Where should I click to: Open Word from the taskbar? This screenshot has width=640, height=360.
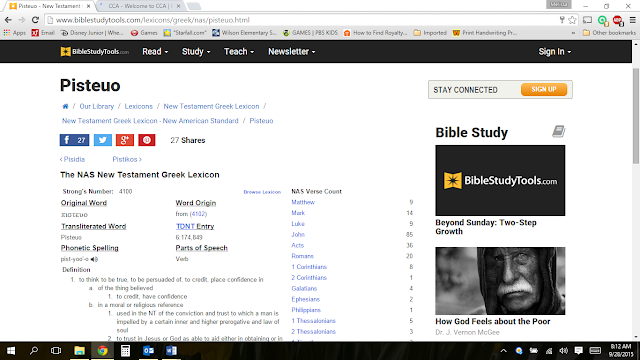point(171,351)
